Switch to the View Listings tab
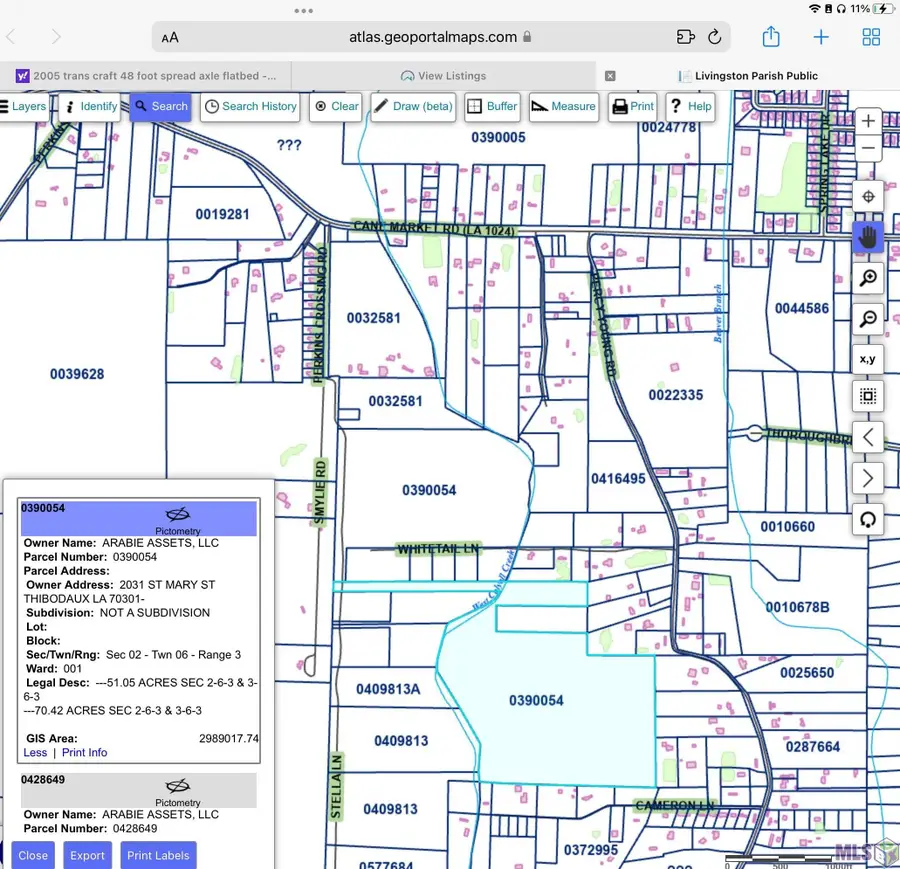The height and width of the screenshot is (869, 900). pos(443,76)
